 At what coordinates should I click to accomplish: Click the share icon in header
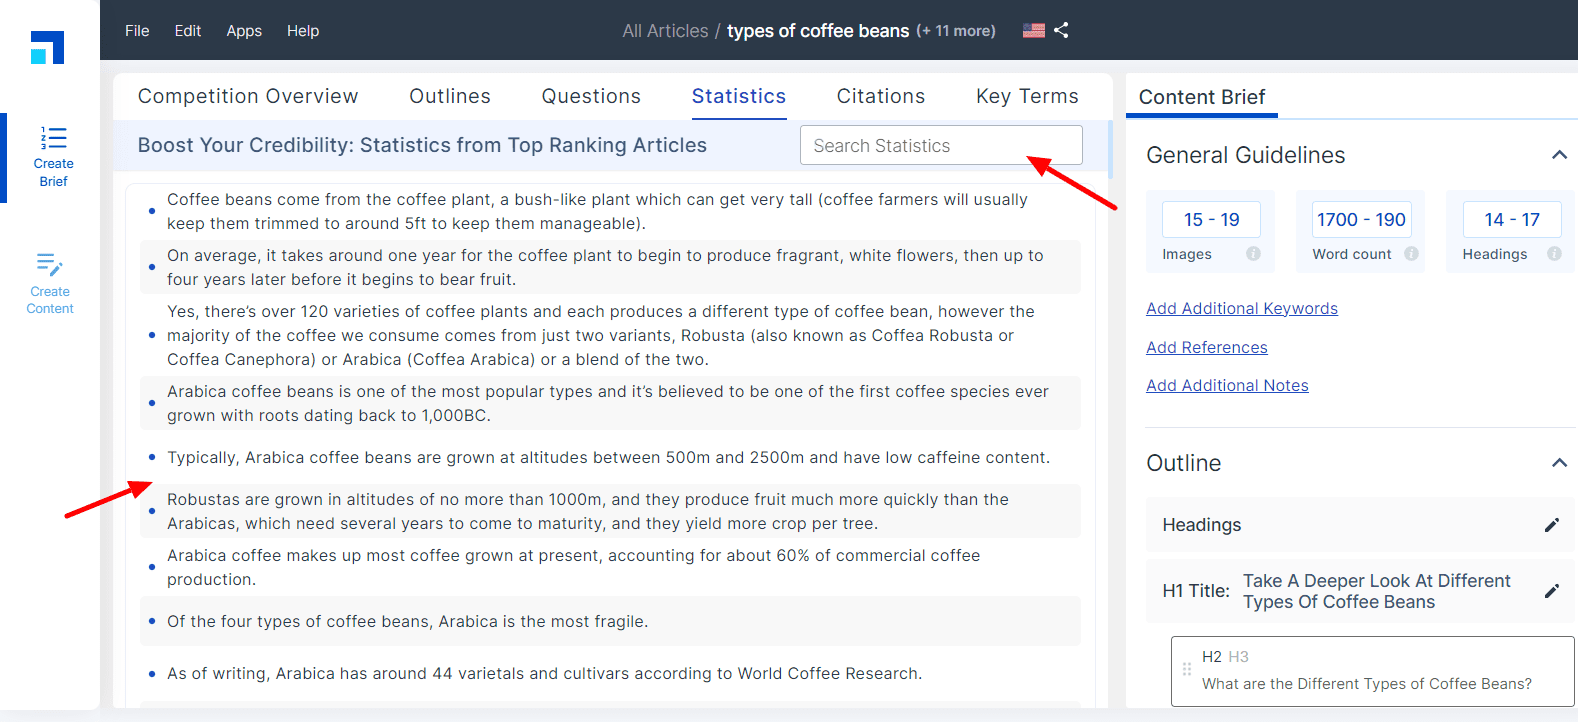click(x=1061, y=30)
